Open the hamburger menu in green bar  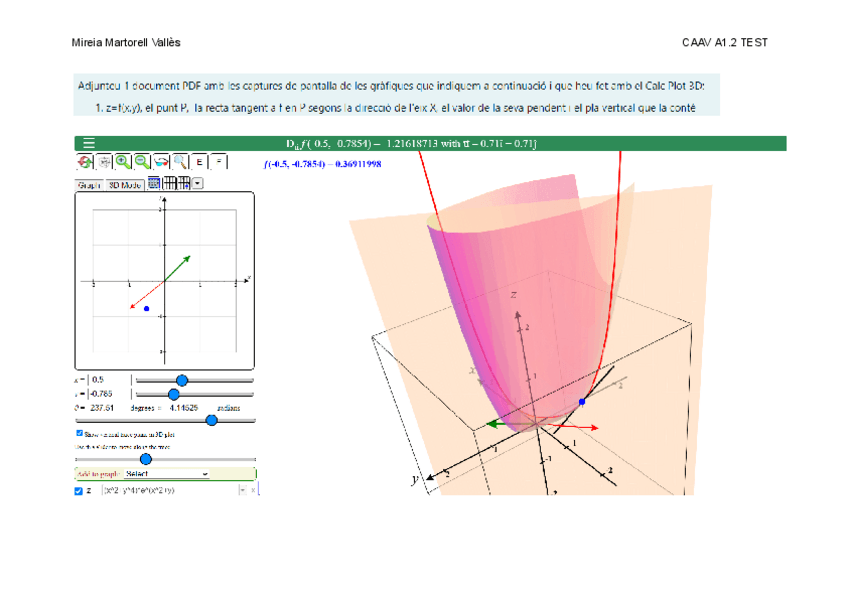tap(89, 143)
